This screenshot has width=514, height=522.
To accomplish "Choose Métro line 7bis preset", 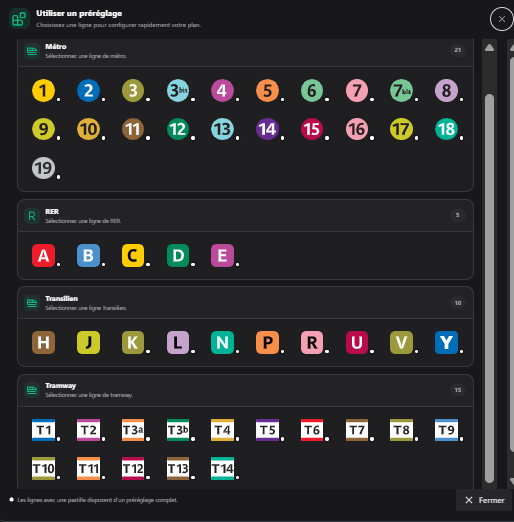I will pos(401,90).
